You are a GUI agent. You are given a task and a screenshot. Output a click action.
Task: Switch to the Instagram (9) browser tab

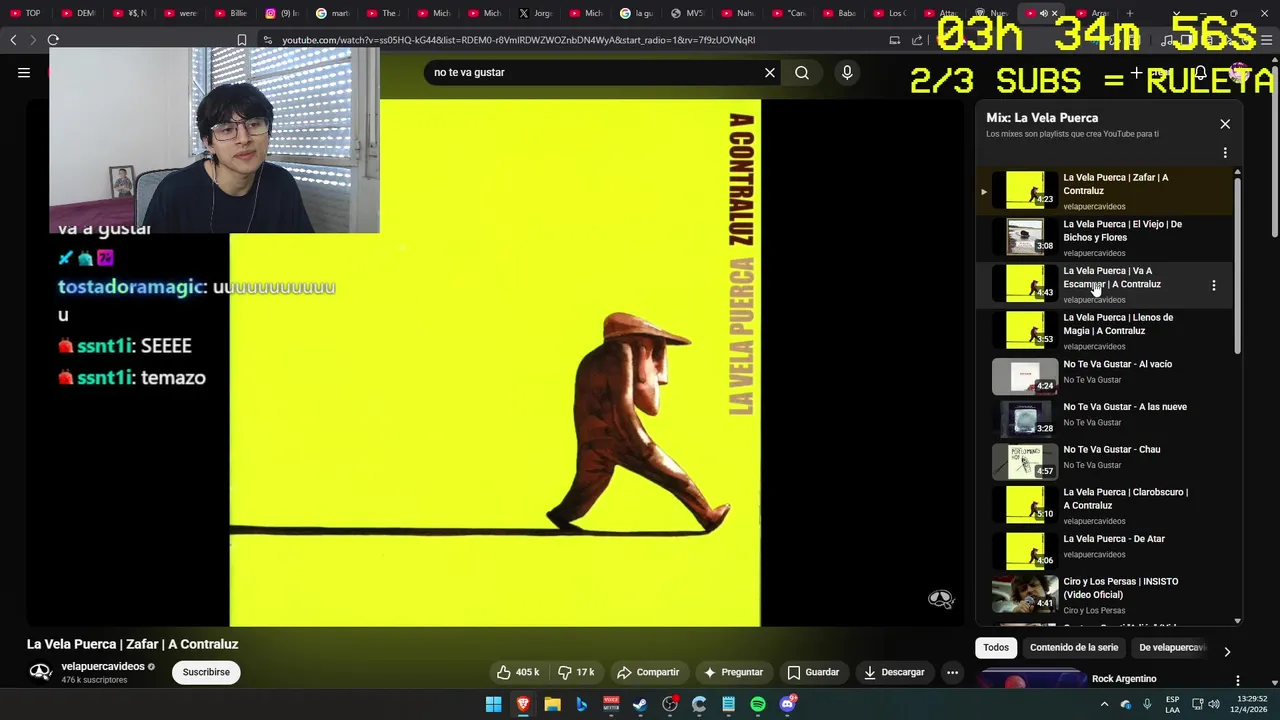coord(282,13)
